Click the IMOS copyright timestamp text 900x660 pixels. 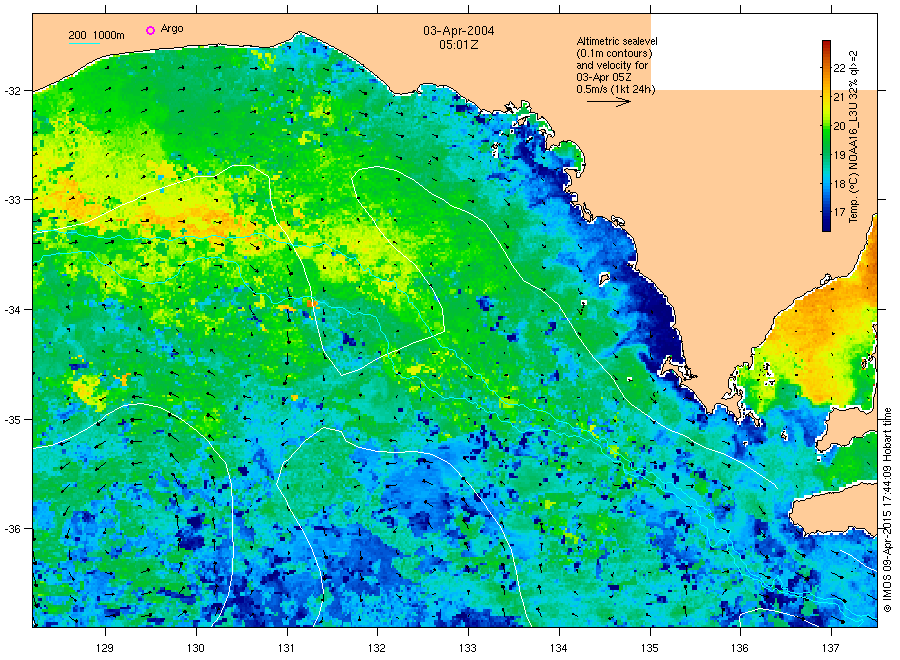(x=887, y=510)
